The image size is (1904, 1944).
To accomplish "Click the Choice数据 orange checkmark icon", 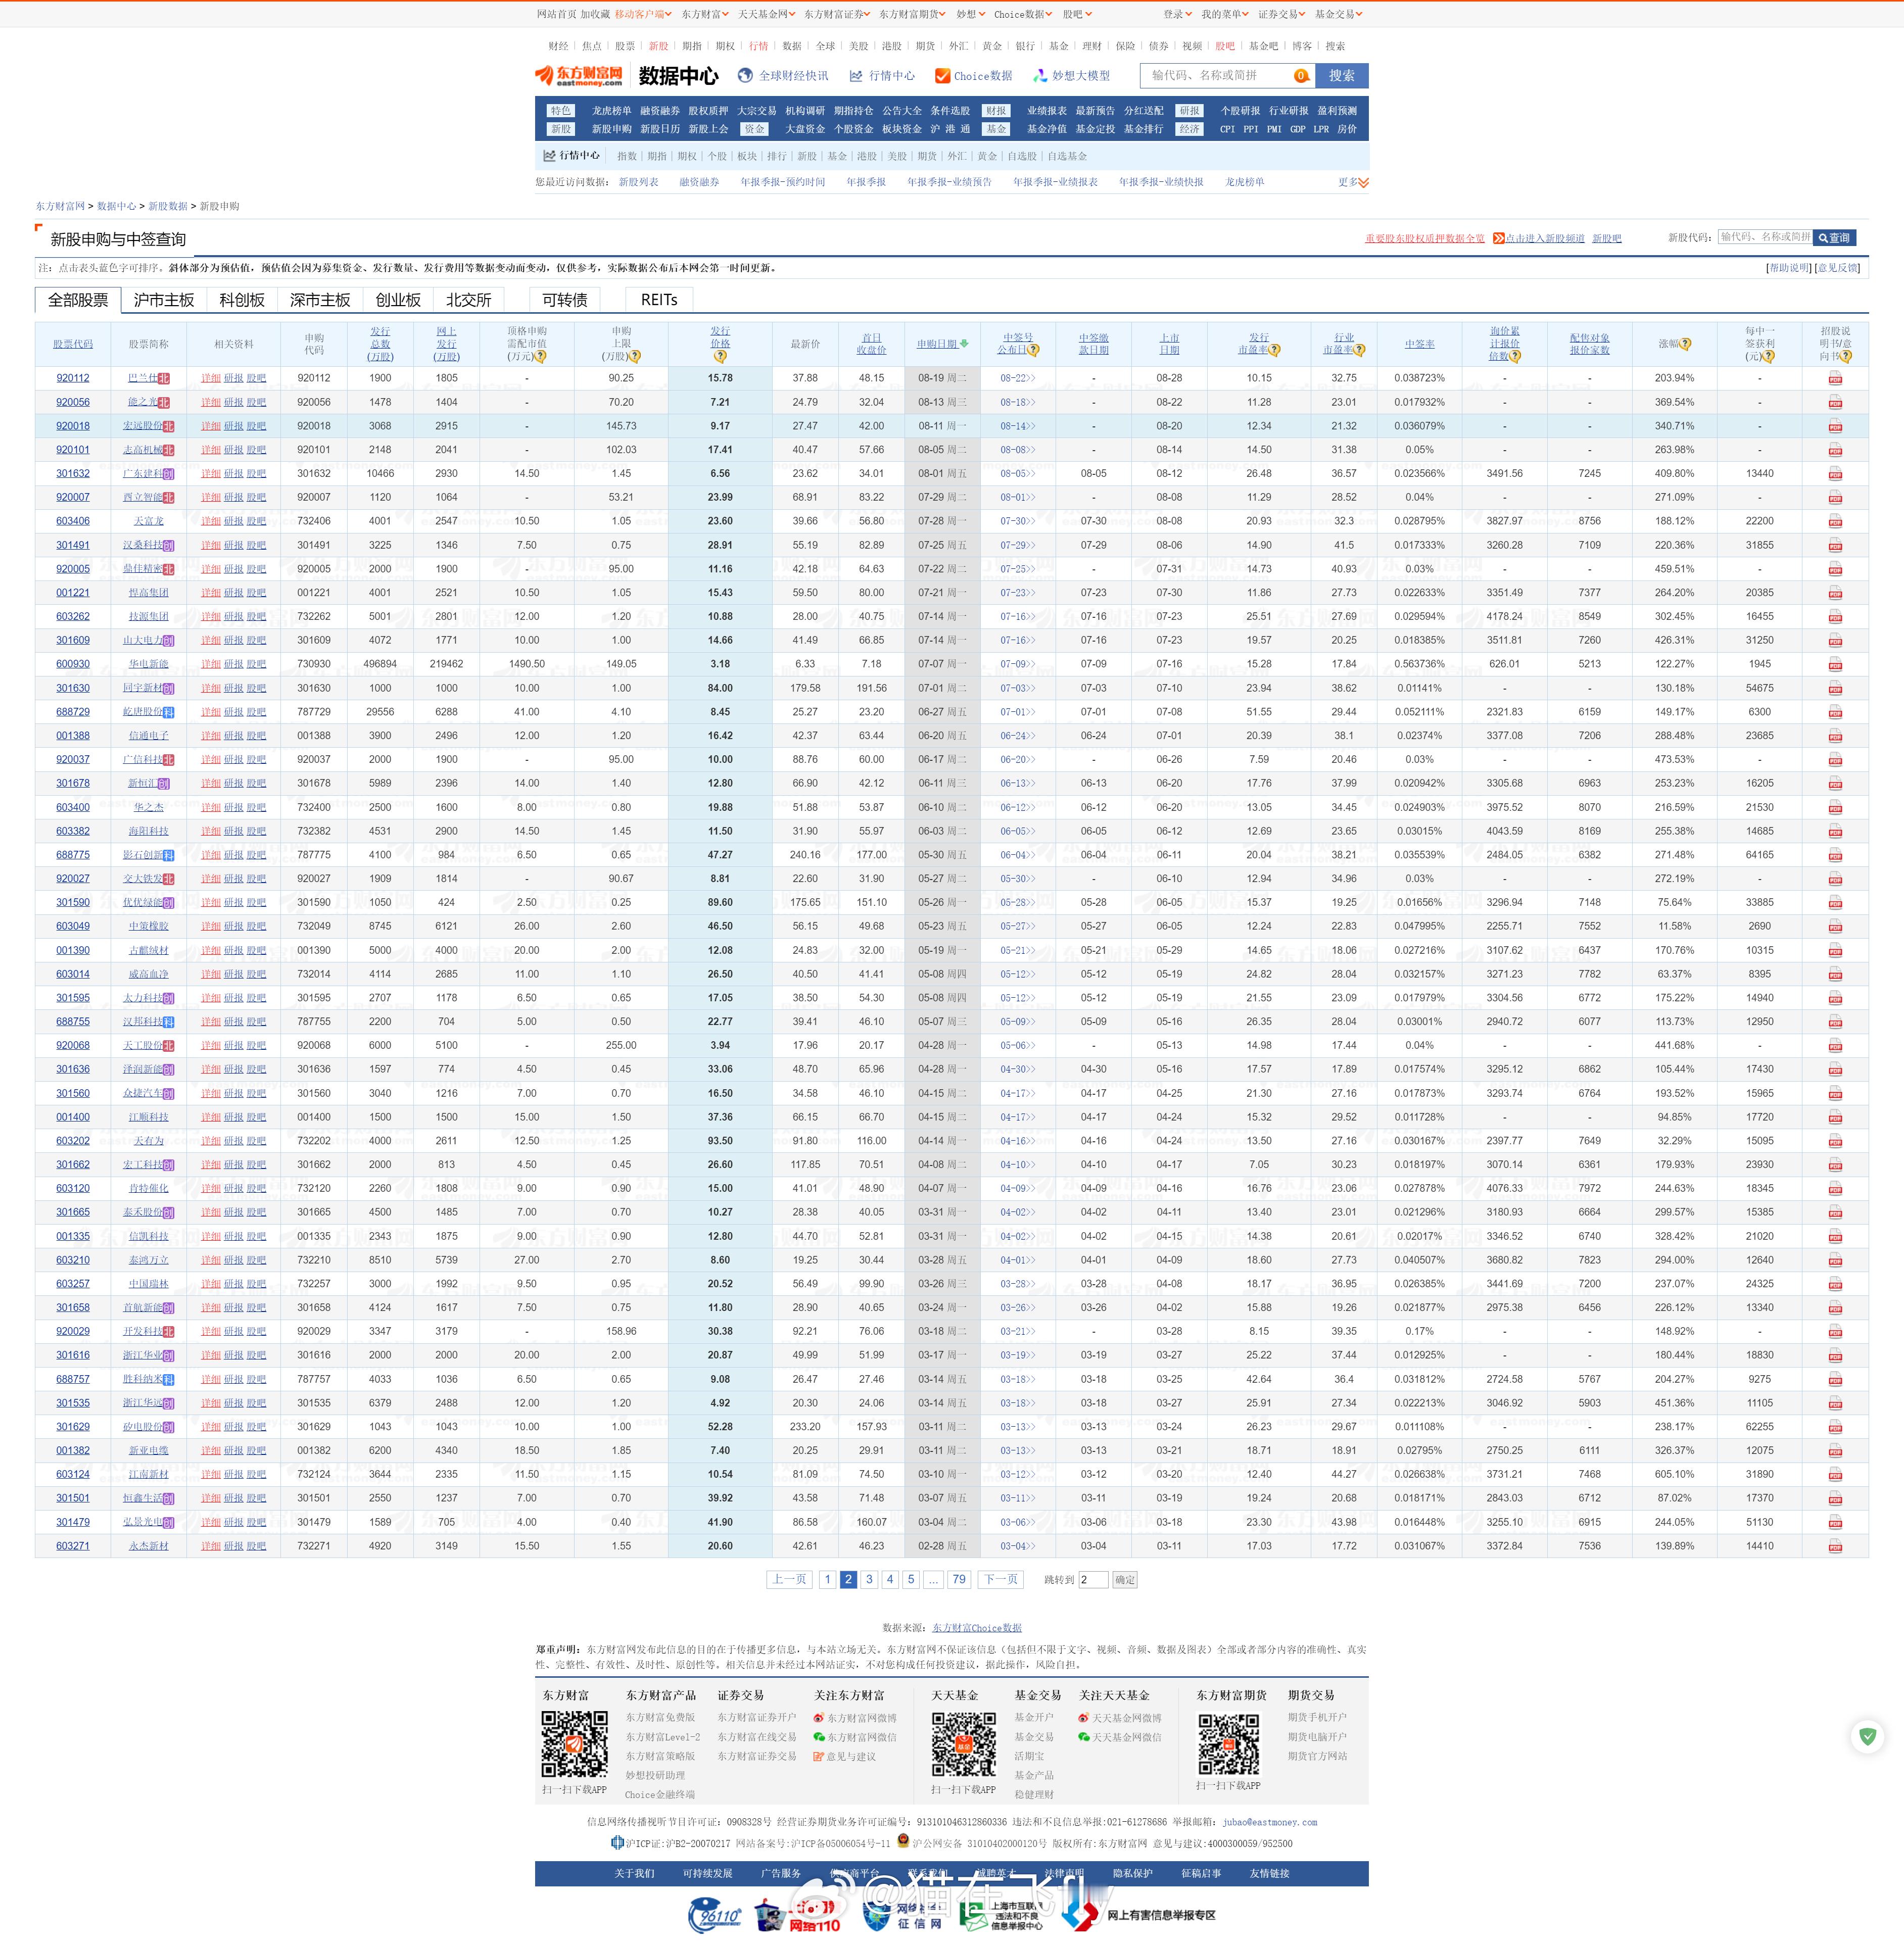I will tap(942, 76).
